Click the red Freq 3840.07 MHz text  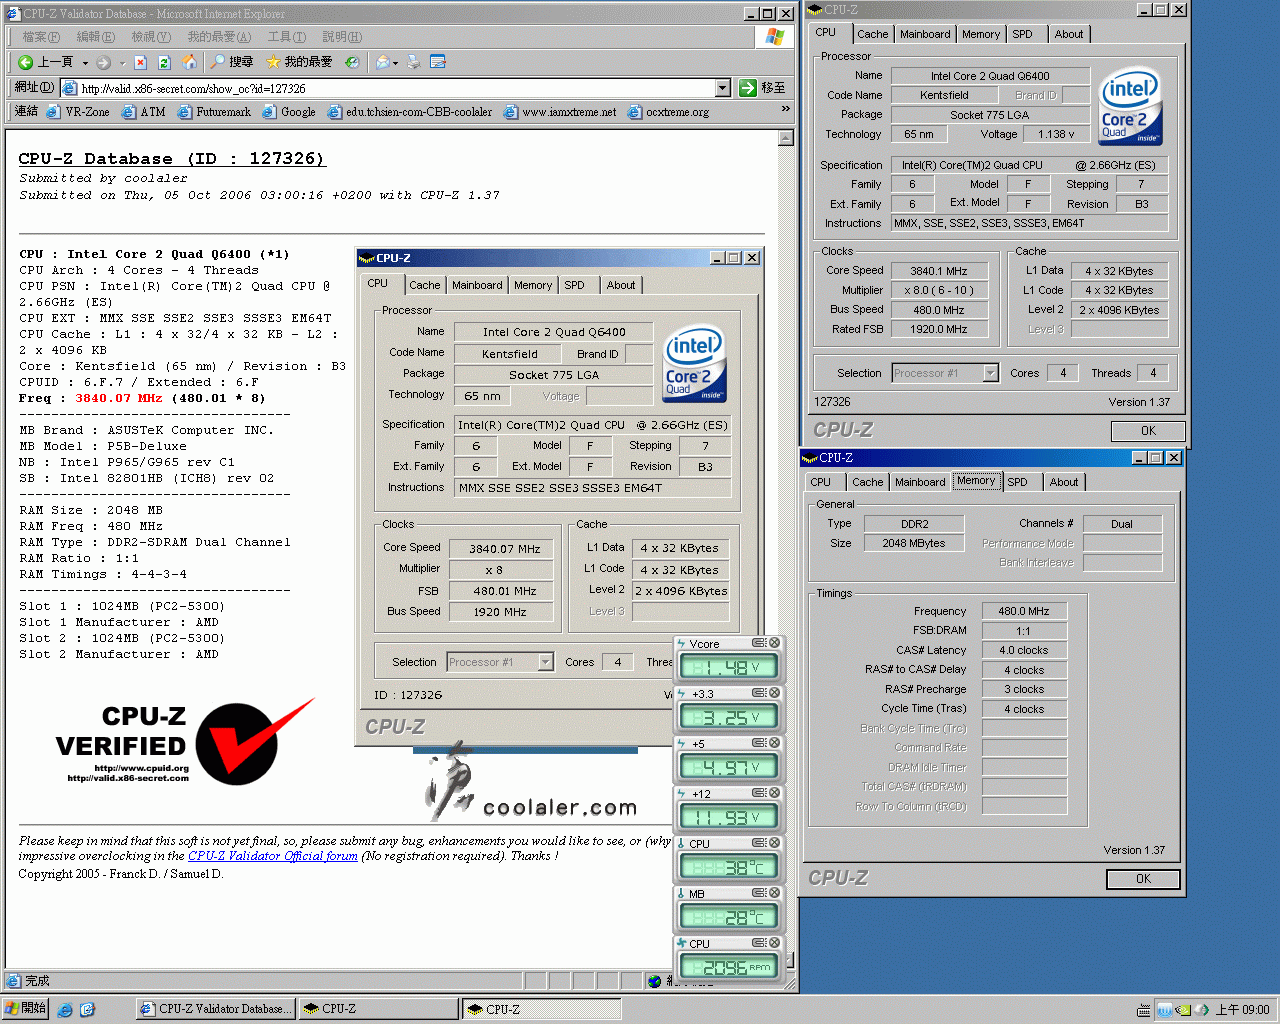tap(118, 398)
